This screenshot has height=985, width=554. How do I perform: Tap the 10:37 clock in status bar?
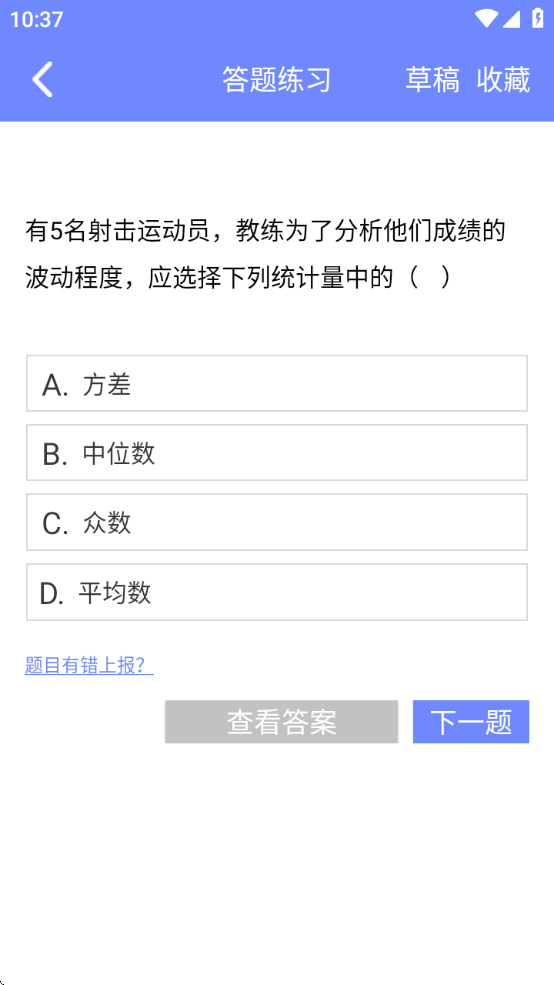(36, 19)
